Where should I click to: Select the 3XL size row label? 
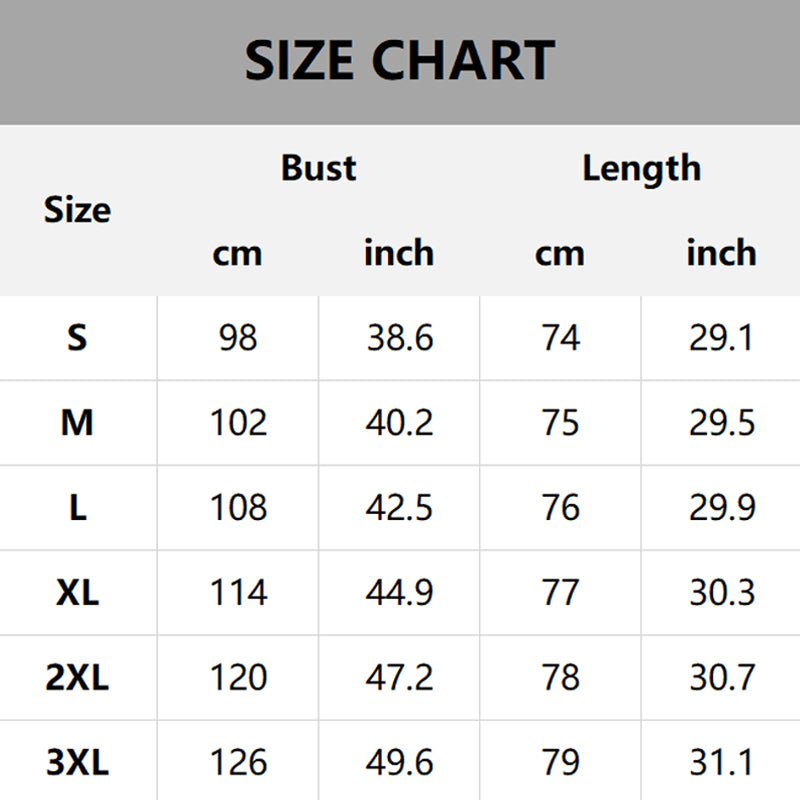[77, 763]
